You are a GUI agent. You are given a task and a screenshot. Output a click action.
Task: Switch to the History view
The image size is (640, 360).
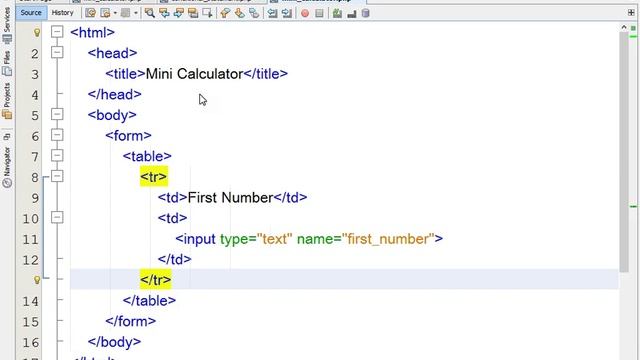(62, 13)
